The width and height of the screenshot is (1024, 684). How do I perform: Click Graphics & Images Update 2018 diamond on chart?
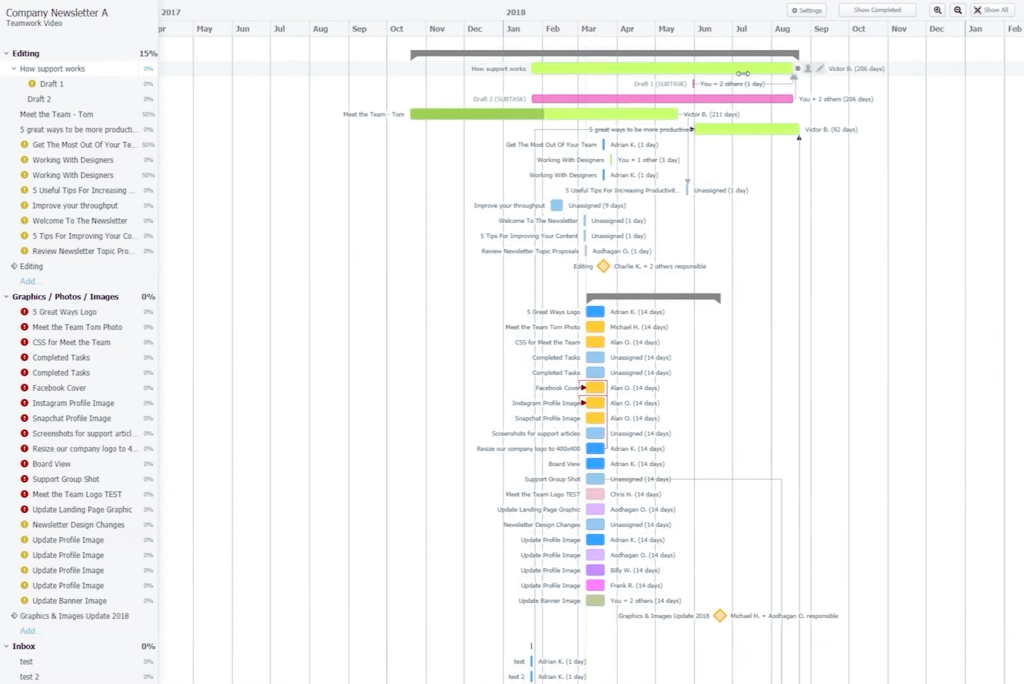tap(720, 615)
